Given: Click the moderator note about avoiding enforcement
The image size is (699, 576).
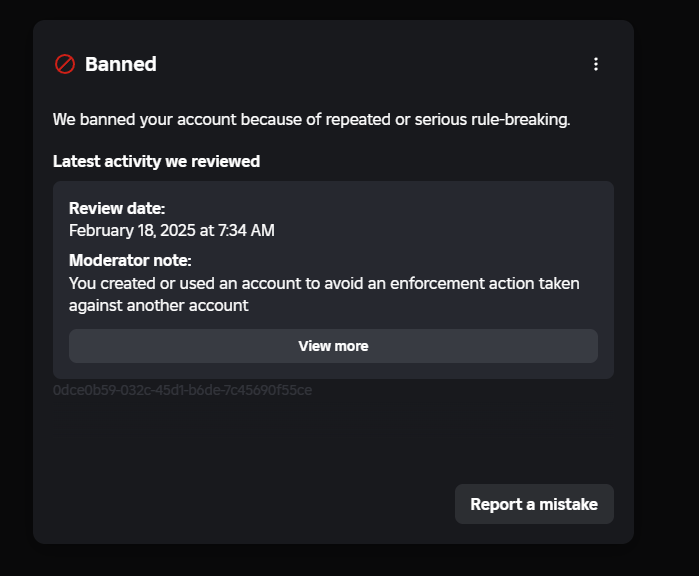Looking at the screenshot, I should [x=324, y=294].
